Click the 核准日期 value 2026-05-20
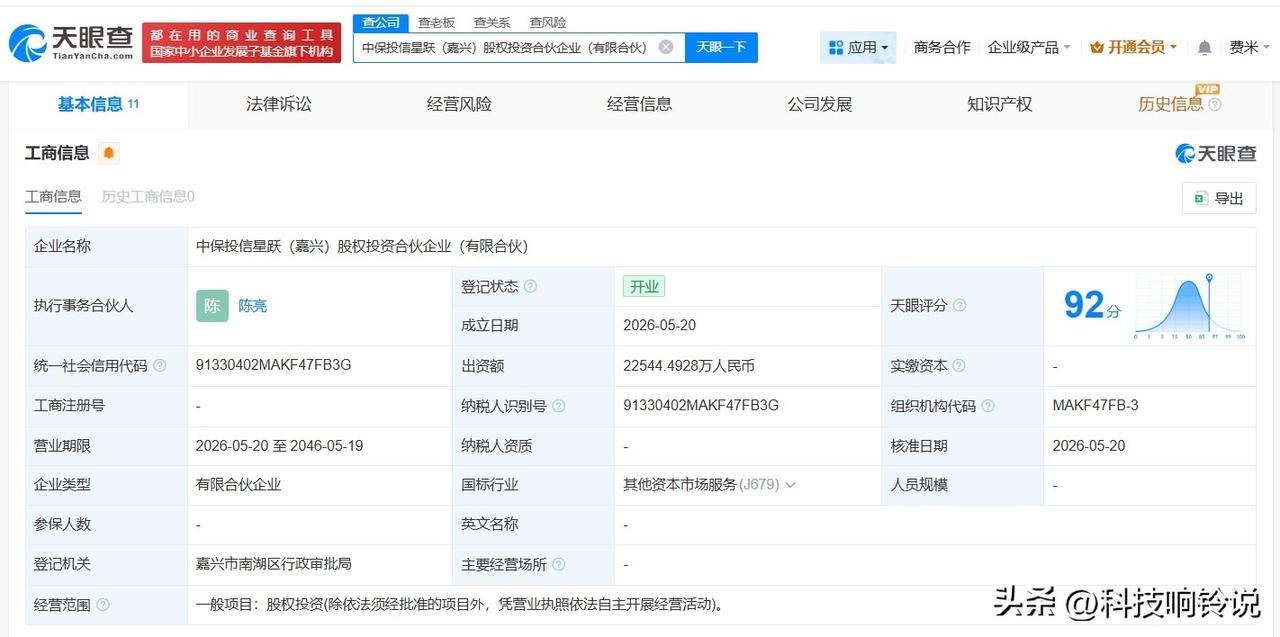Screen dimensions: 1280x637 (1089, 446)
